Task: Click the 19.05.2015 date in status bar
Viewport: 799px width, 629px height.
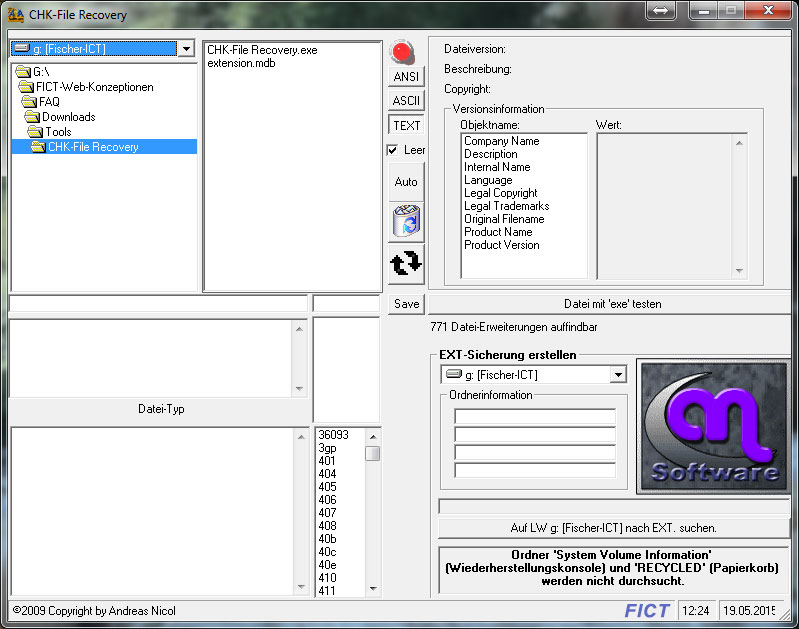Action: (x=749, y=611)
